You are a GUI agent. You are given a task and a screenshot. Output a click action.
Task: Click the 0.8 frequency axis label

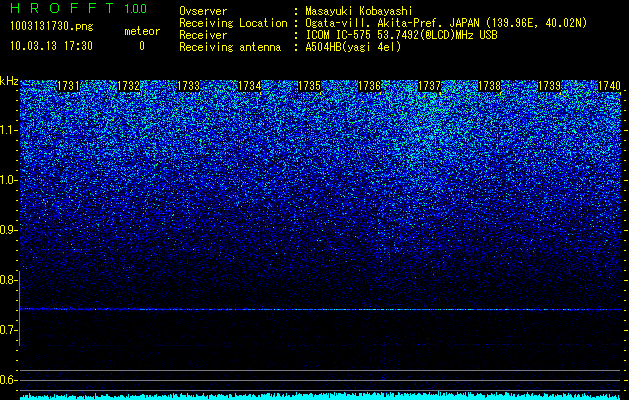tap(8, 280)
